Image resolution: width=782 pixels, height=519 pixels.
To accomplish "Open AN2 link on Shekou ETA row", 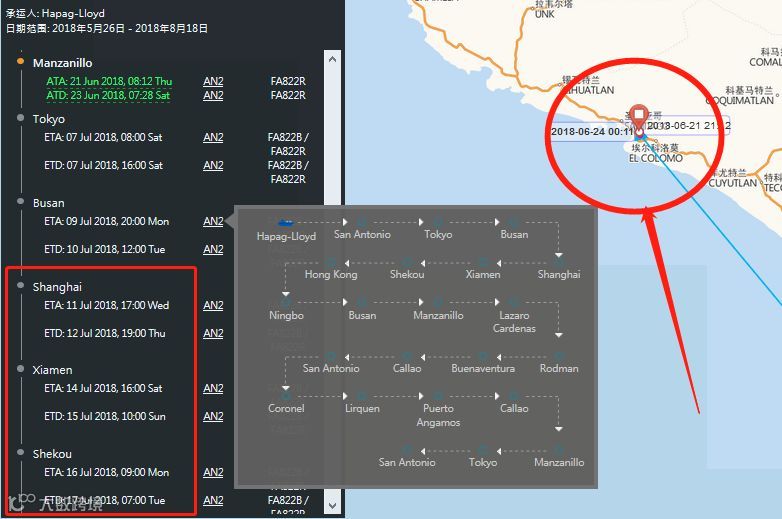I will pyautogui.click(x=213, y=472).
